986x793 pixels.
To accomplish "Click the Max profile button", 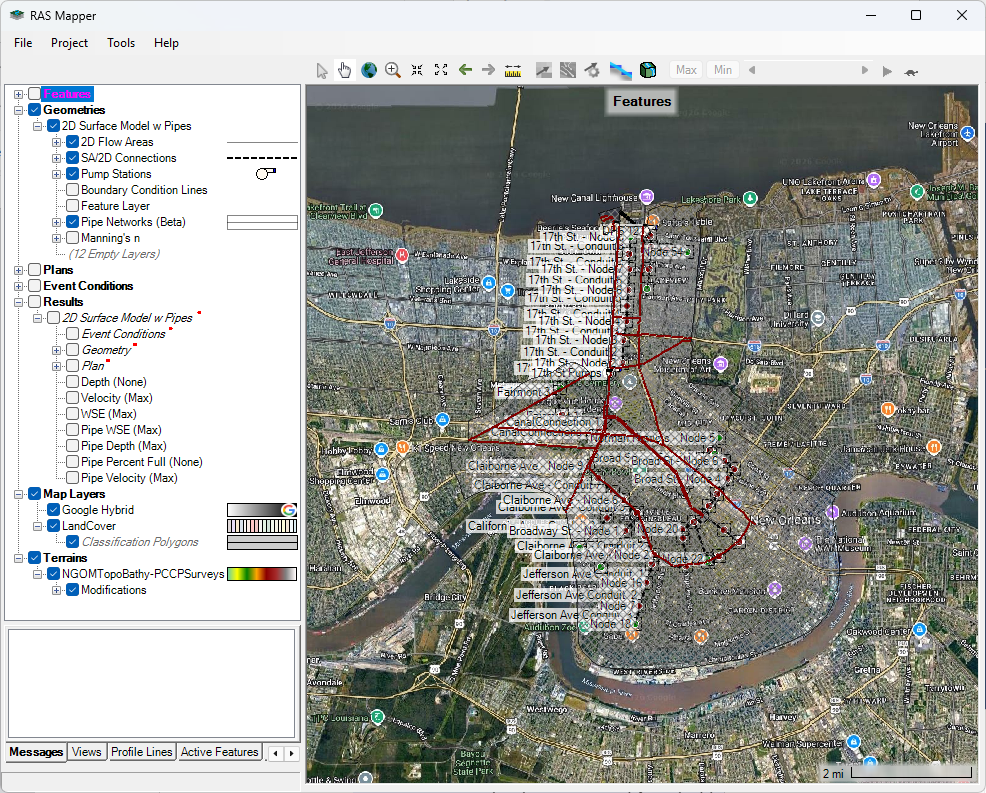I will [686, 70].
